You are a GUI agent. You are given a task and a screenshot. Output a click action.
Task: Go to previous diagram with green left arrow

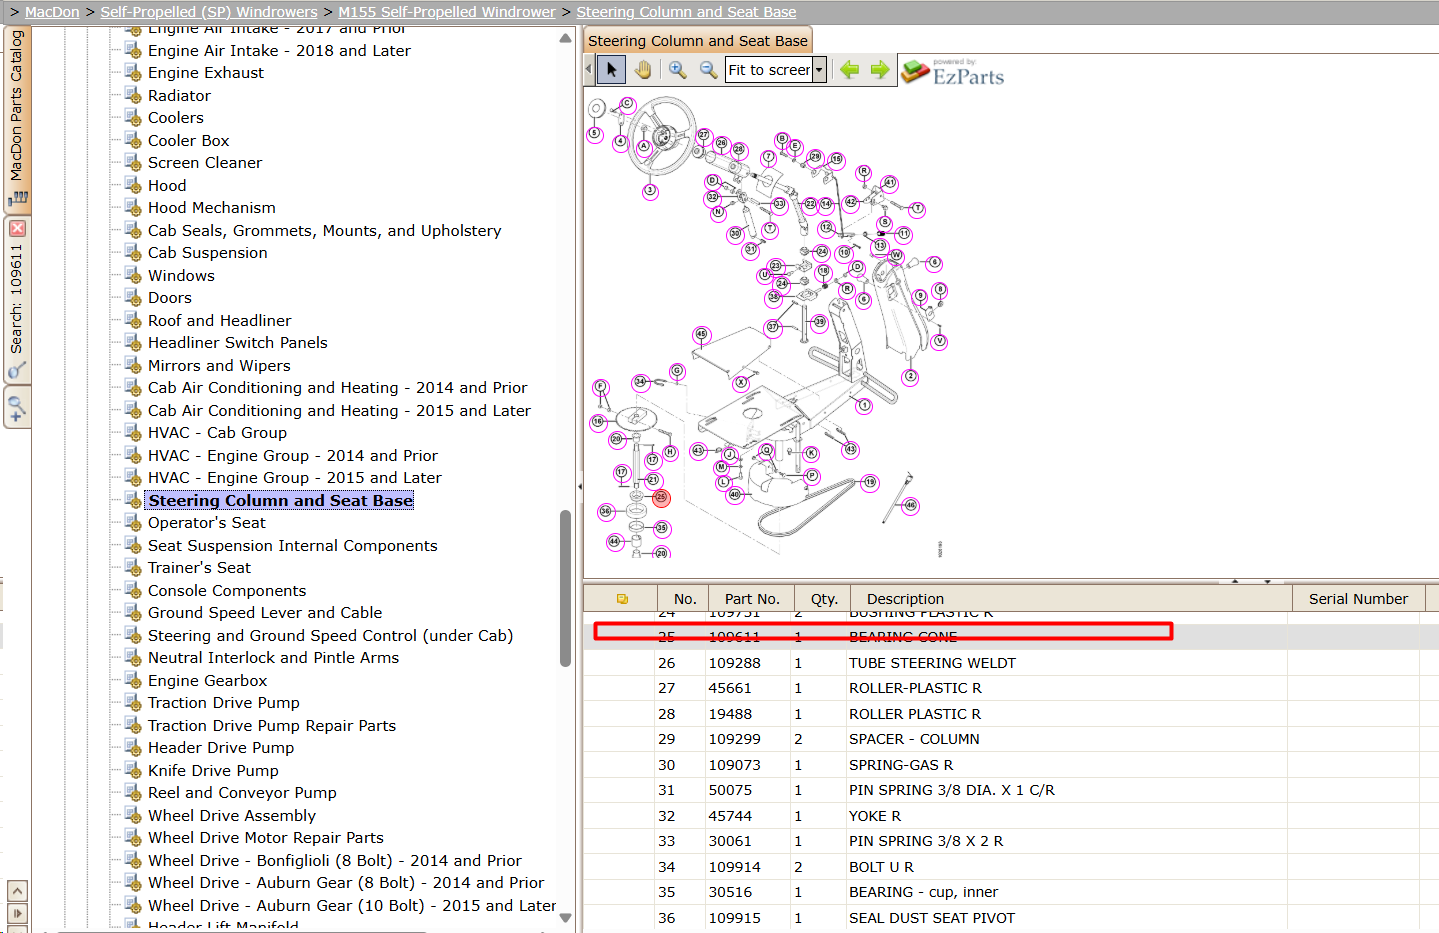coord(850,70)
